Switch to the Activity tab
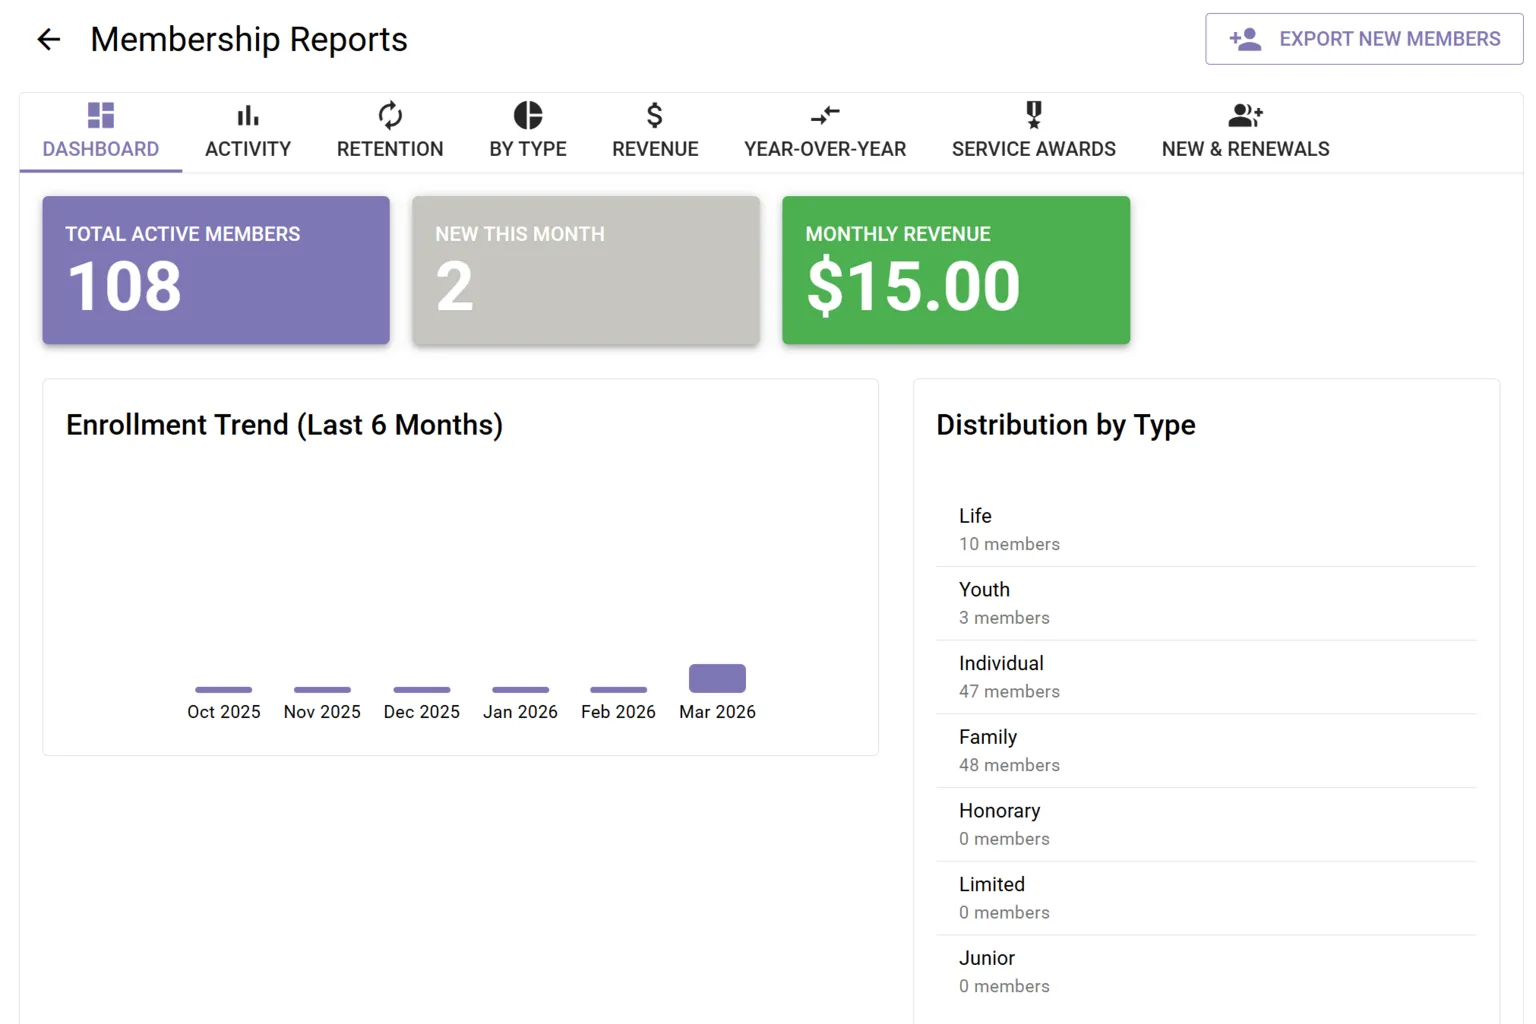The width and height of the screenshot is (1536, 1024). (247, 131)
